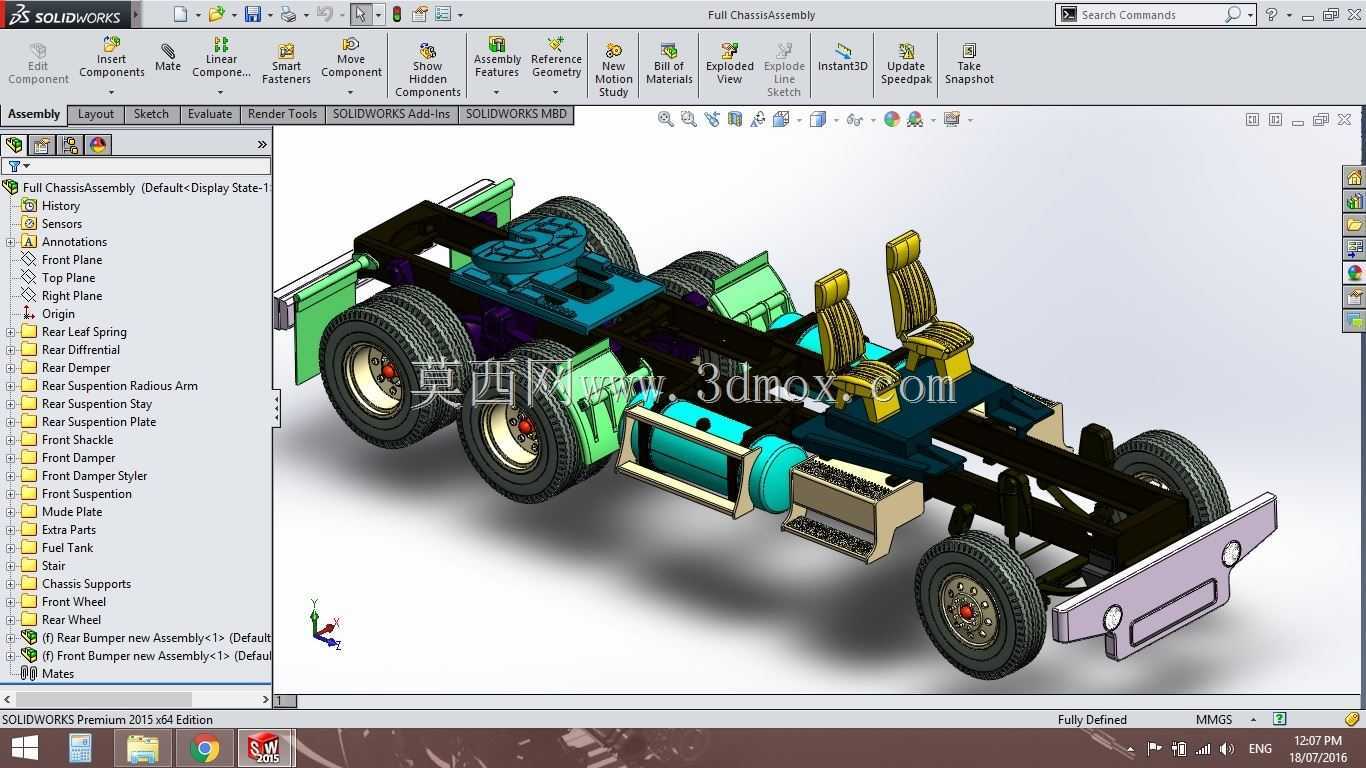Open the ConfigurationManager tab icon
This screenshot has height=768, width=1366.
point(70,145)
